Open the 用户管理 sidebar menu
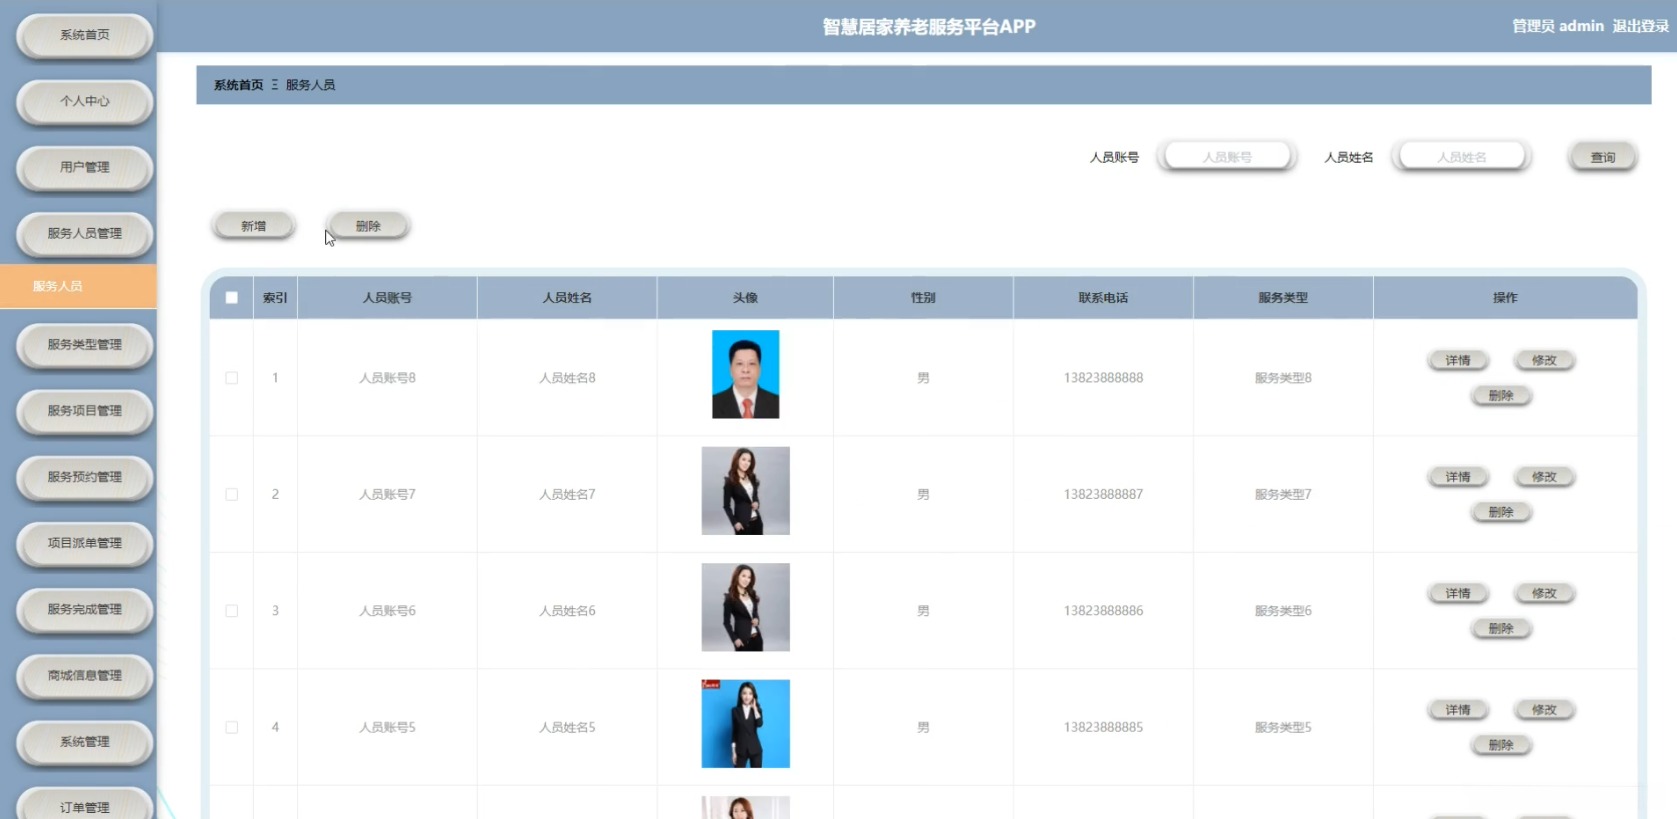The height and width of the screenshot is (819, 1677). 85,167
